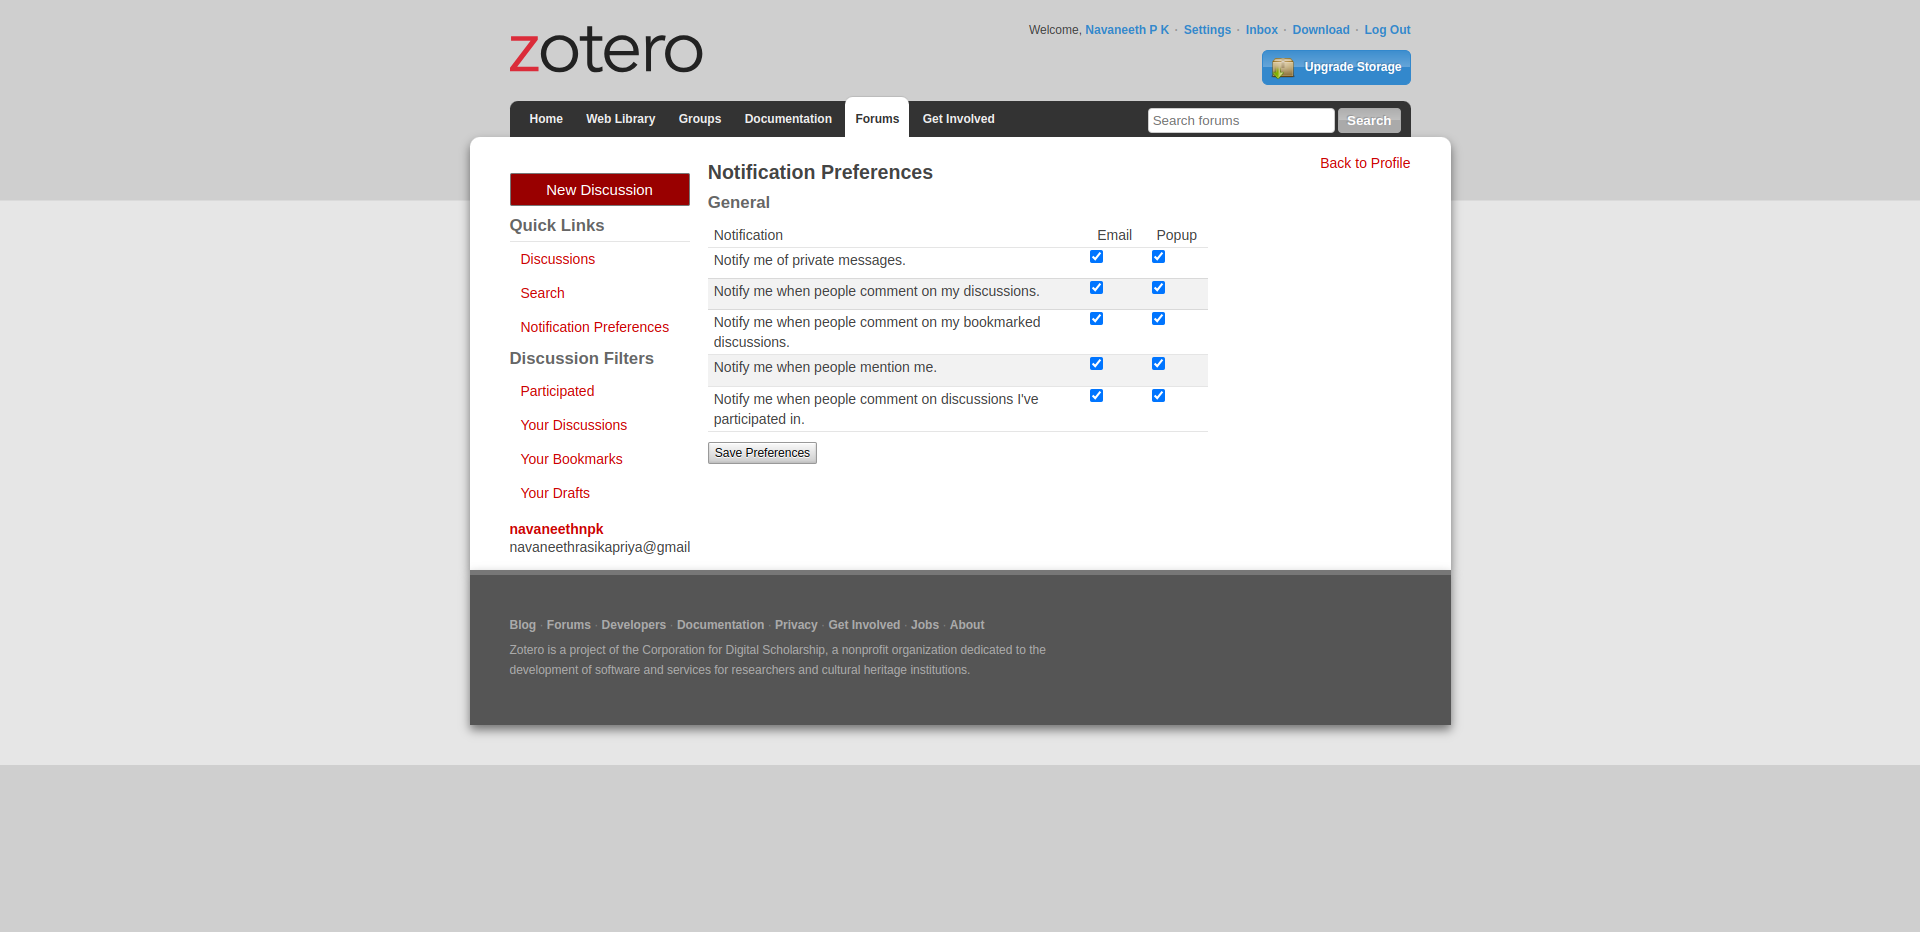Open Privacy footer link

point(796,625)
